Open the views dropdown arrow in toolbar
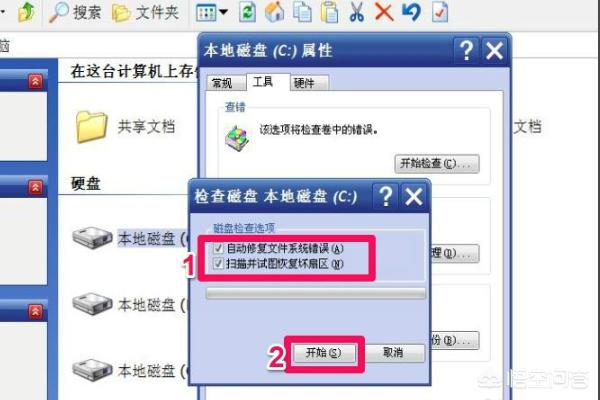 click(223, 12)
